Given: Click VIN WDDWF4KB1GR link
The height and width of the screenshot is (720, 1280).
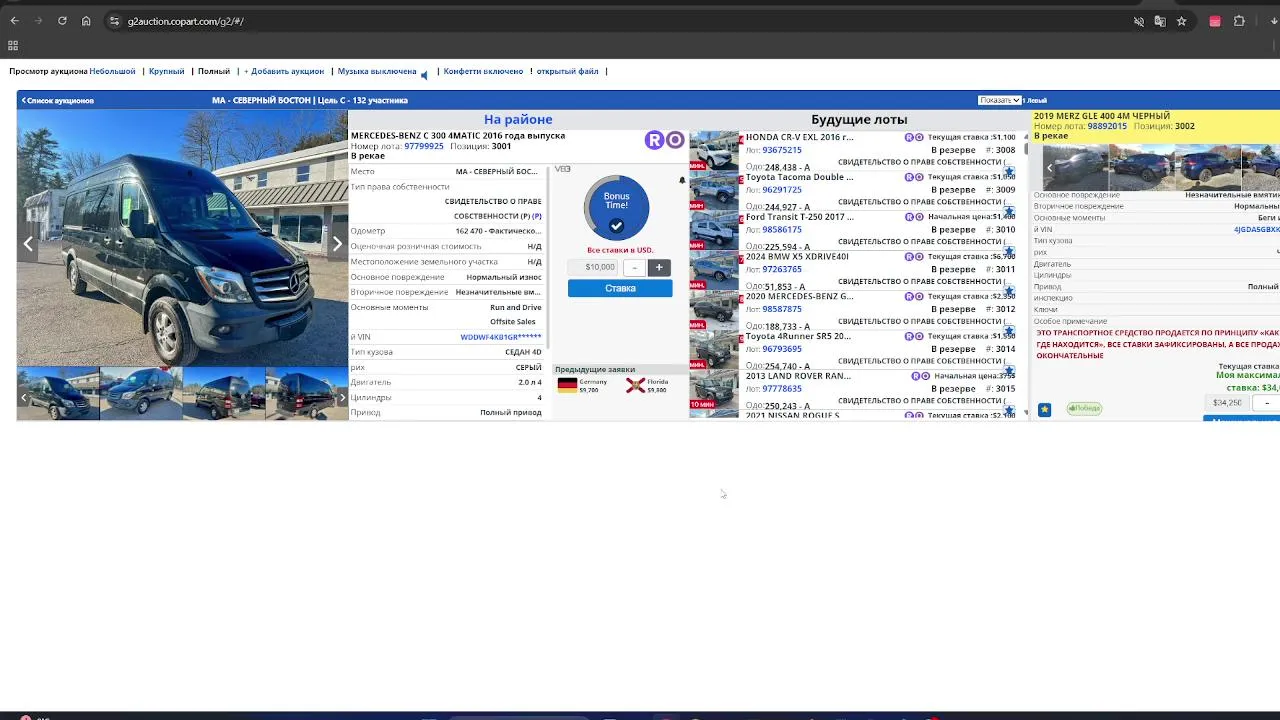Looking at the screenshot, I should click(501, 337).
